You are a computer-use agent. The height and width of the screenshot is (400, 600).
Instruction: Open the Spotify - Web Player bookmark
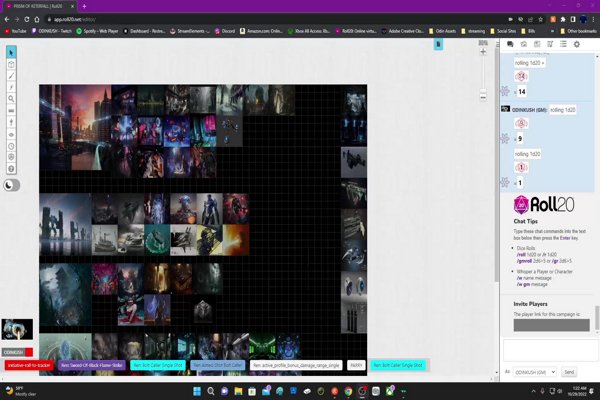(x=97, y=31)
